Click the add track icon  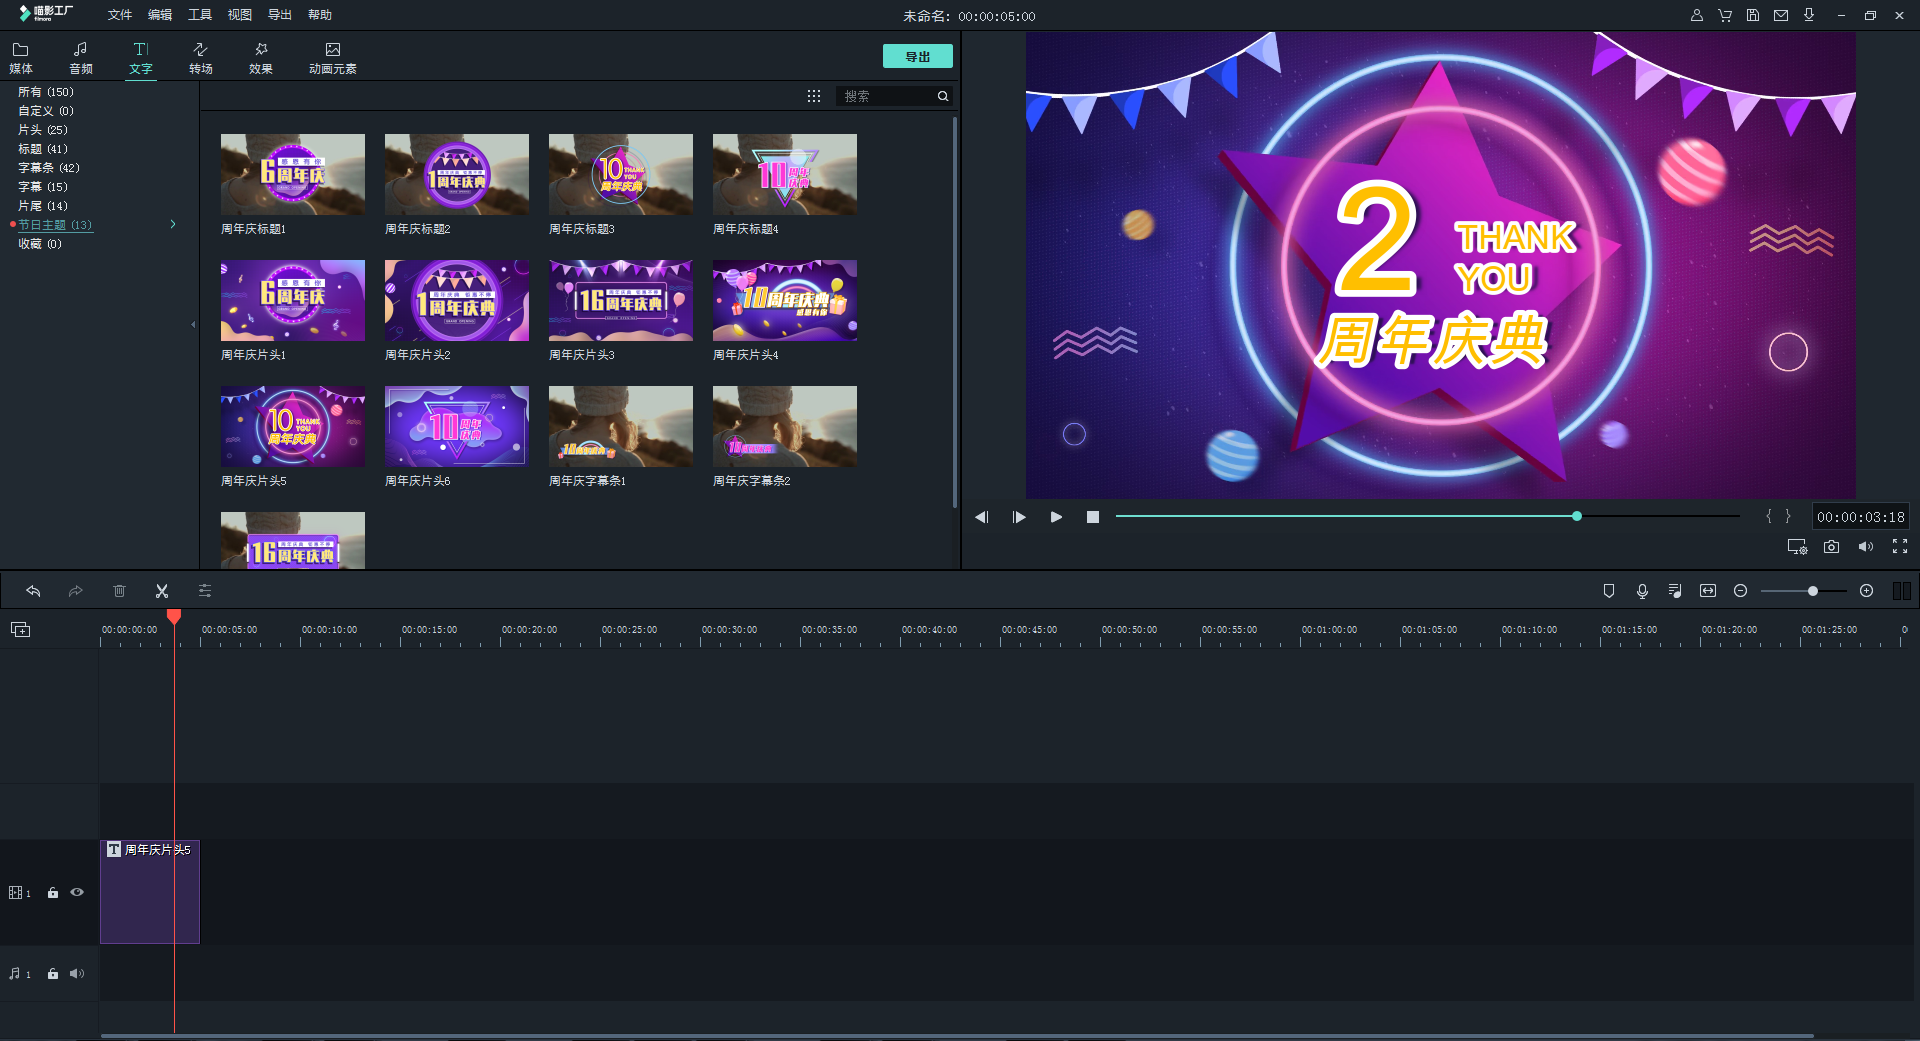click(20, 629)
